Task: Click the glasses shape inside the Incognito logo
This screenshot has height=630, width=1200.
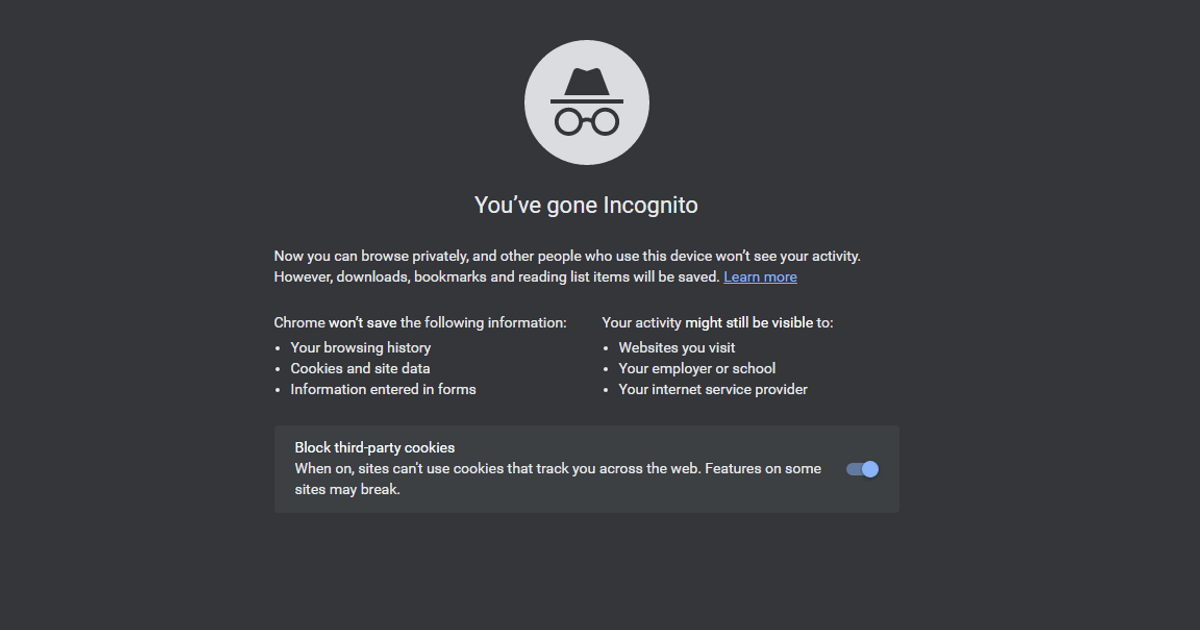Action: point(587,122)
